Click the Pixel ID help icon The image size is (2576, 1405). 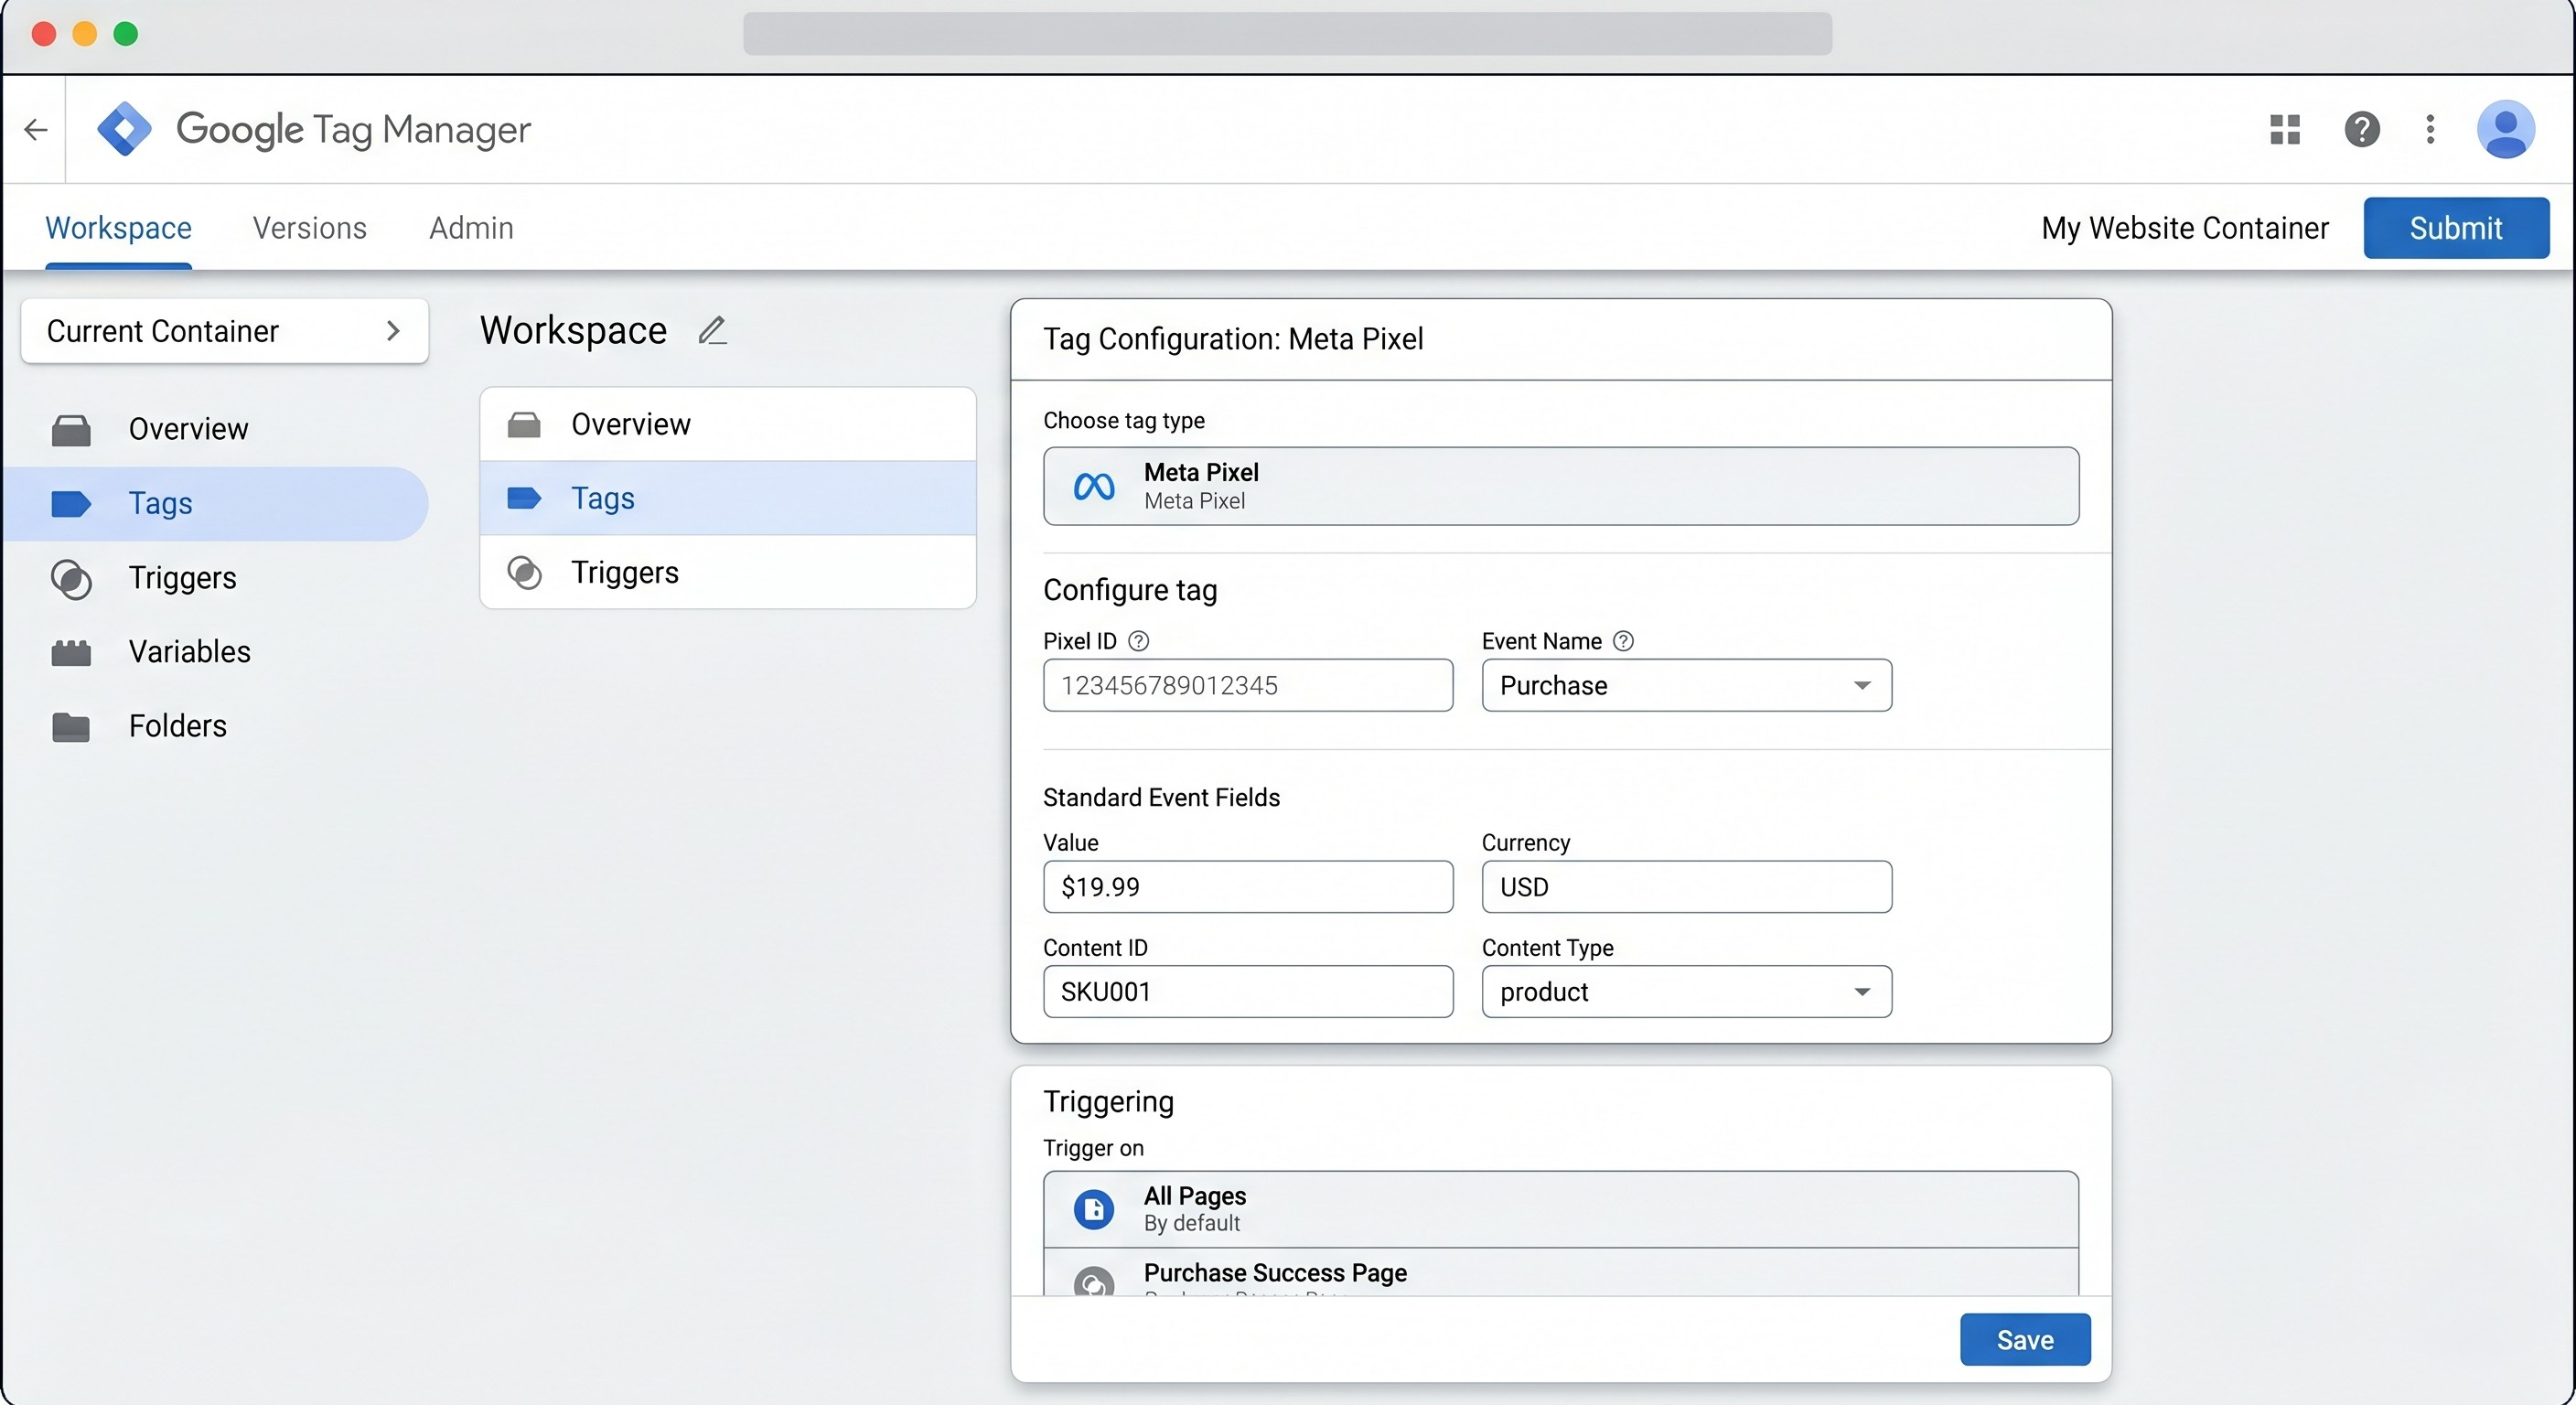pos(1138,641)
